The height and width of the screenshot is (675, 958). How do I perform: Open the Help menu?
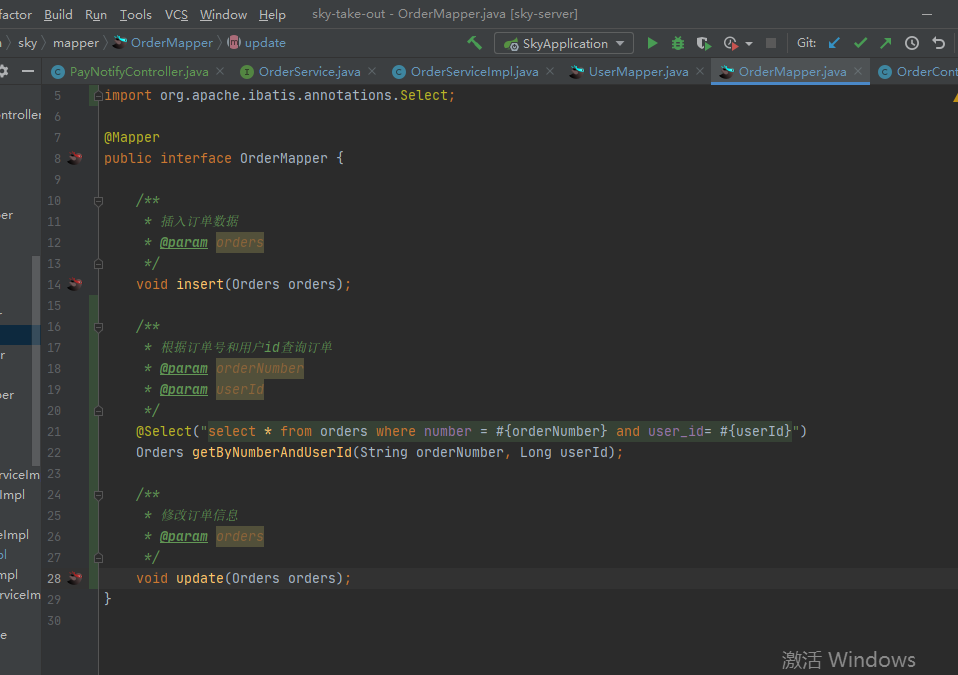click(x=272, y=14)
